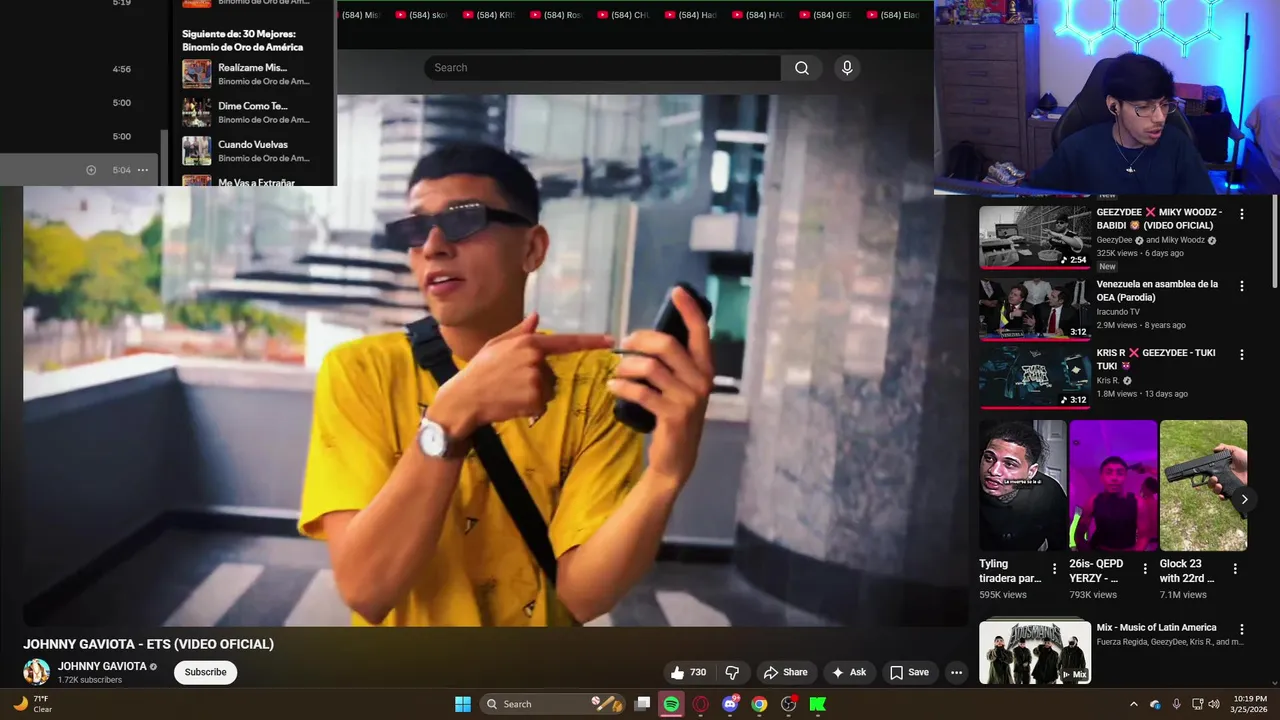Switch to the (584) sko tab
Screen dimensions: 1280x720
(x=420, y=15)
